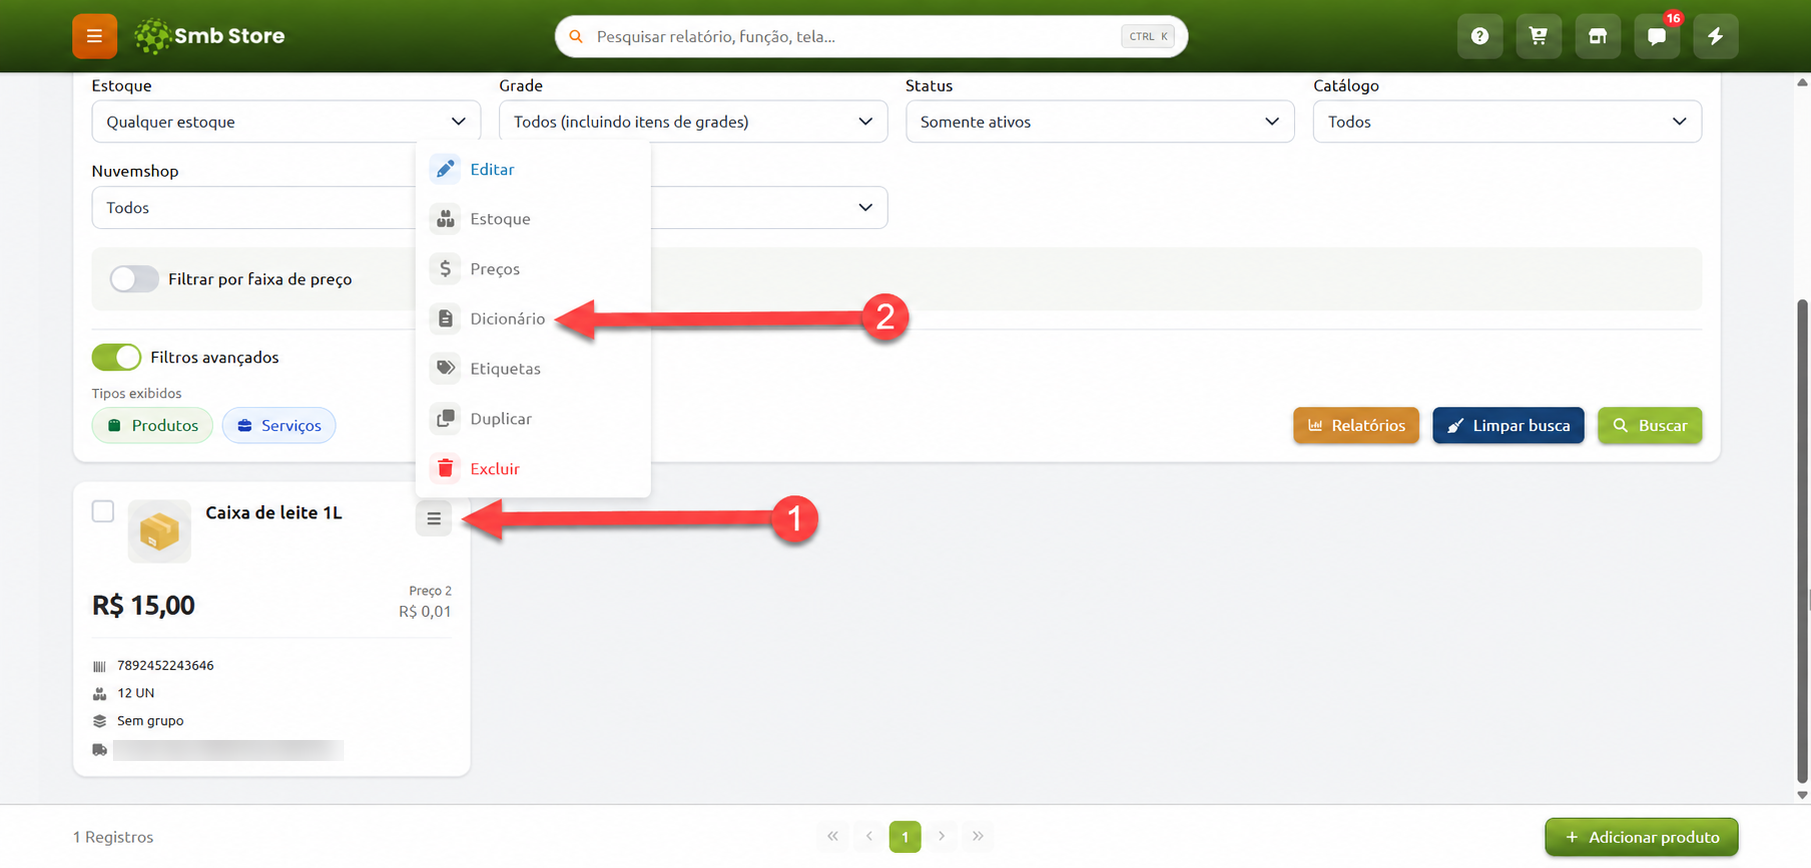Expand the Catálogo dropdown
The width and height of the screenshot is (1811, 868).
coord(1507,121)
